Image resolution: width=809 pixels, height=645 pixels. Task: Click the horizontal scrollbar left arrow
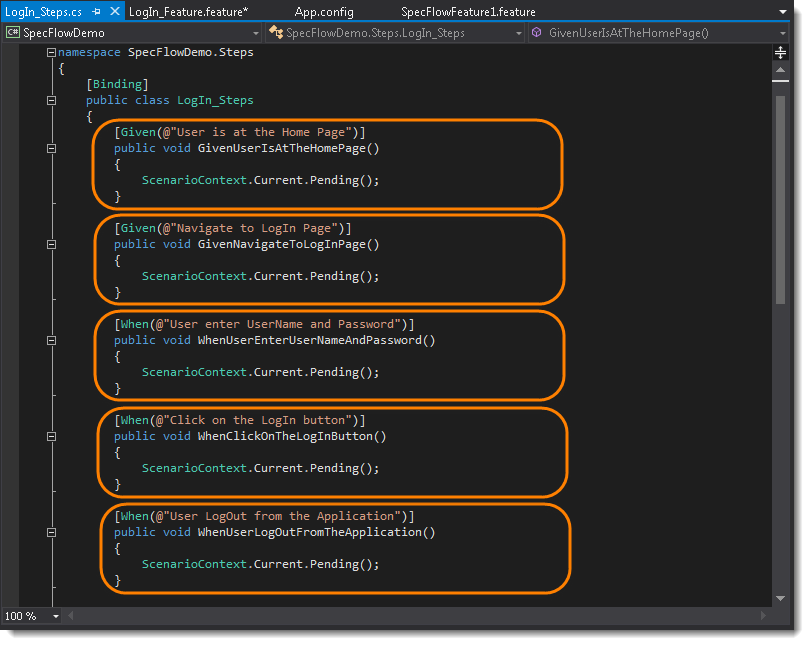(x=71, y=616)
